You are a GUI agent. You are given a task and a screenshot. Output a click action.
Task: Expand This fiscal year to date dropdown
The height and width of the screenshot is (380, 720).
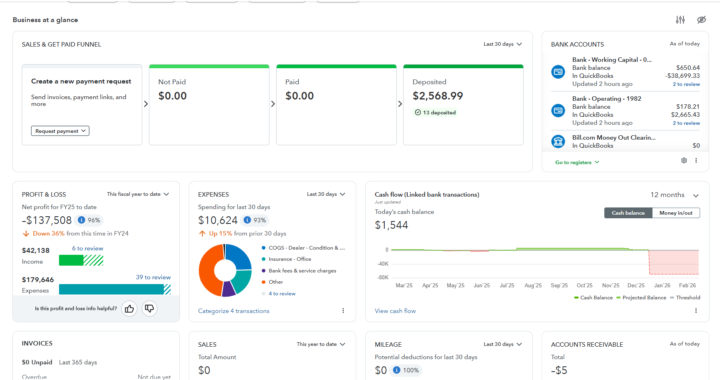(x=138, y=194)
